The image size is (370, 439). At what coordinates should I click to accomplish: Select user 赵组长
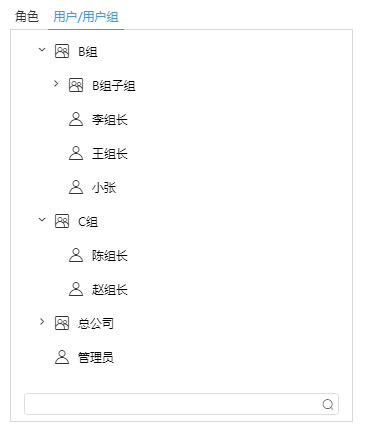pos(110,290)
